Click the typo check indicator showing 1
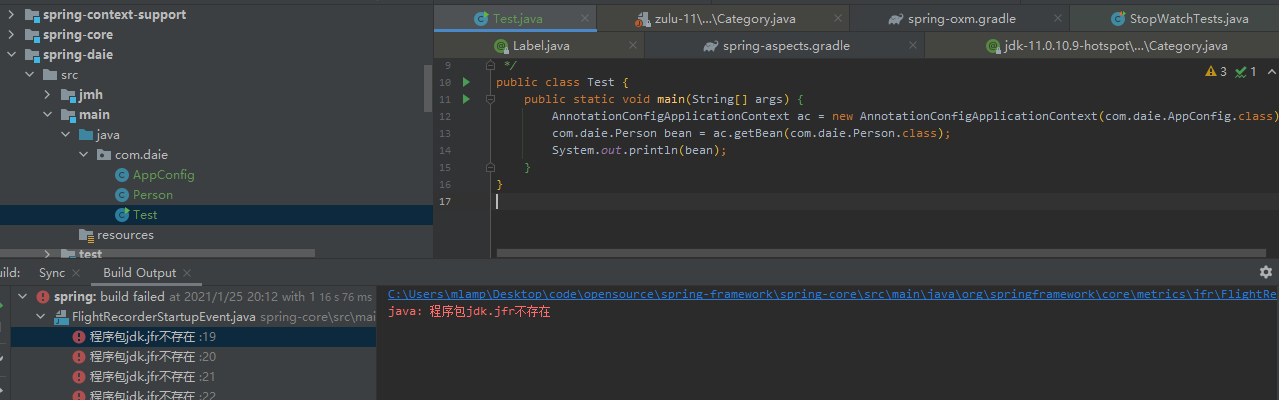 pyautogui.click(x=1246, y=72)
